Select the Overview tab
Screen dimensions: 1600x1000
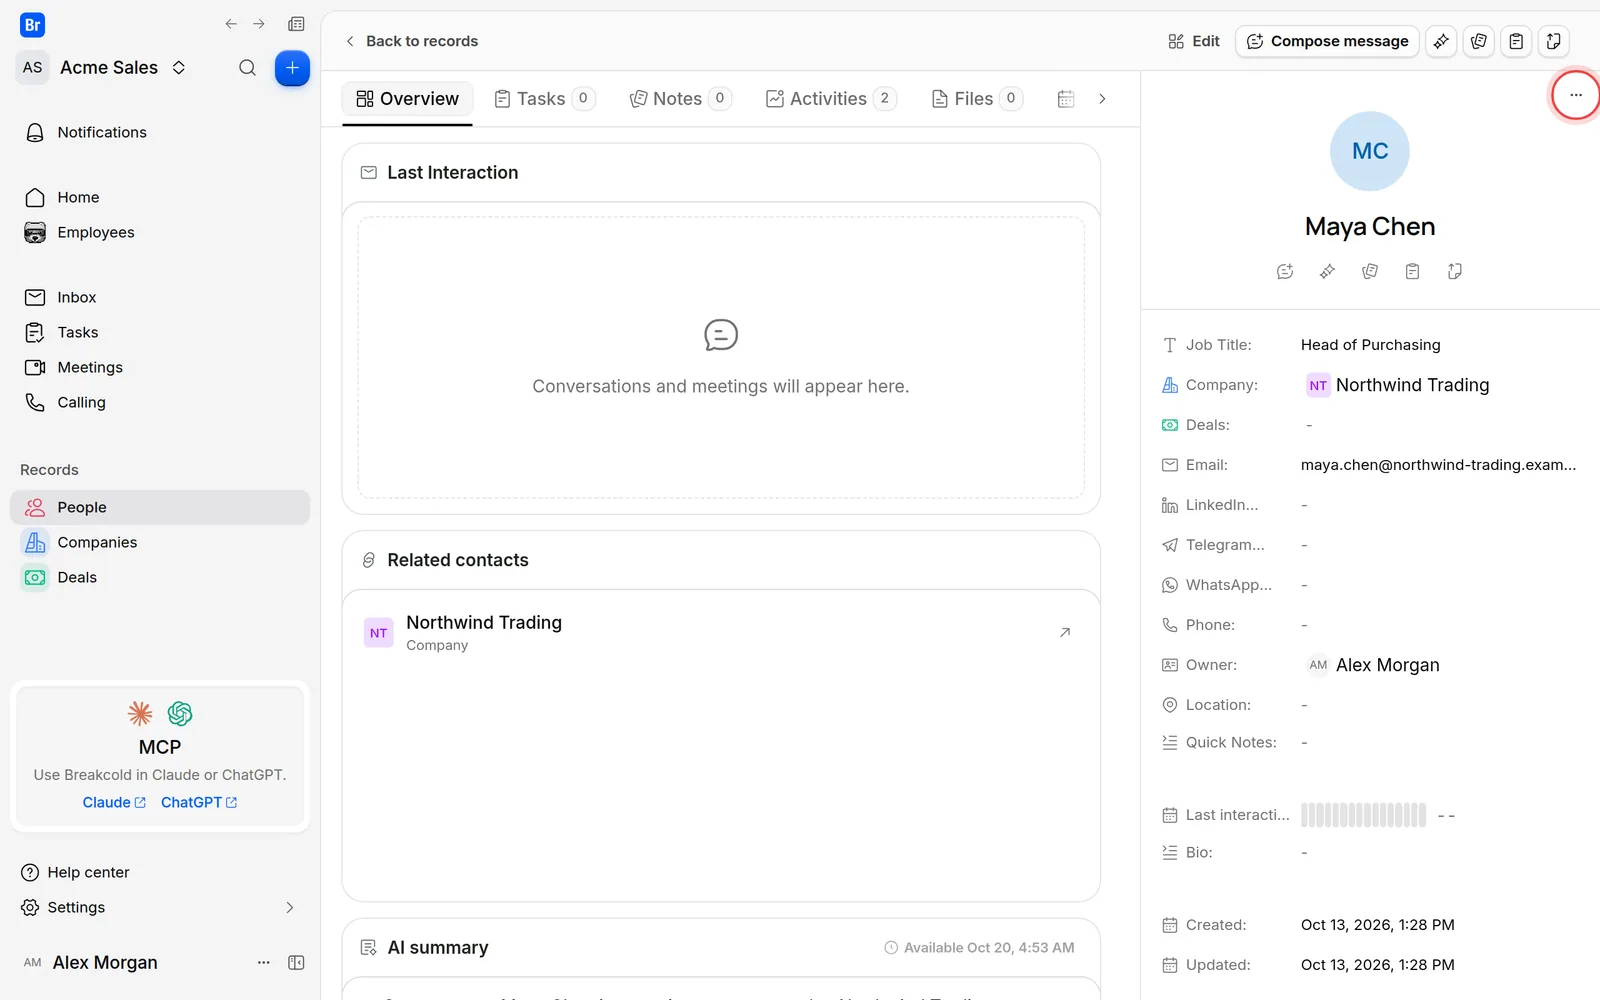pos(407,99)
